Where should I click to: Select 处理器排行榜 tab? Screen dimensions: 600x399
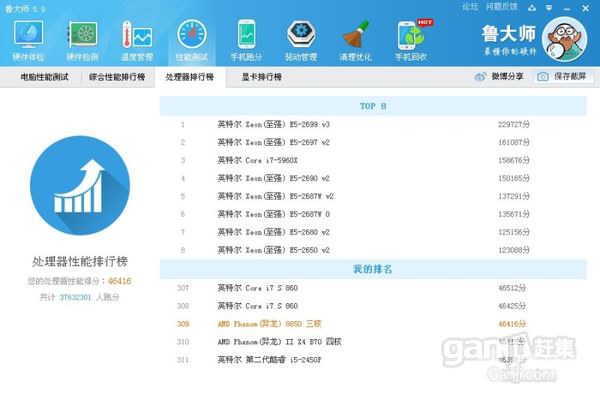tap(190, 77)
